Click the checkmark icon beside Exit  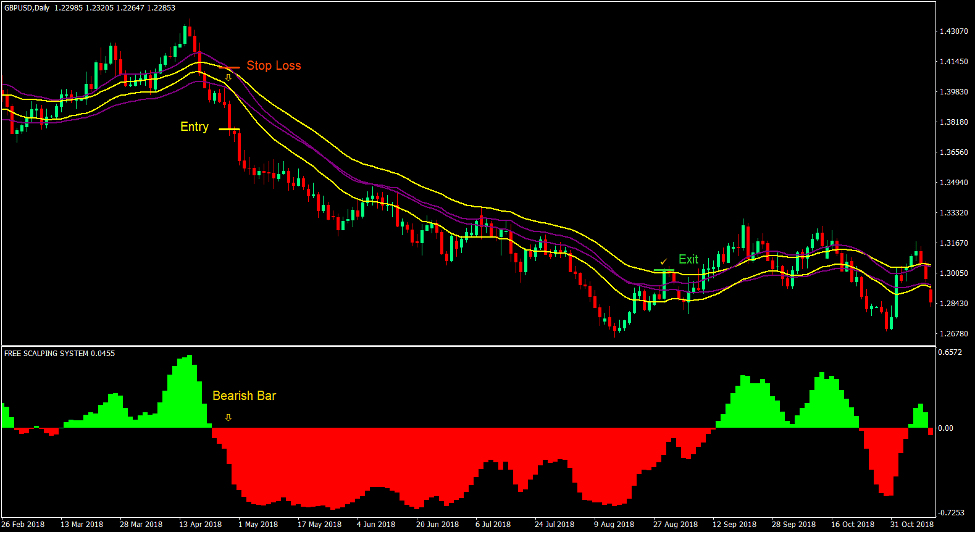pos(663,261)
